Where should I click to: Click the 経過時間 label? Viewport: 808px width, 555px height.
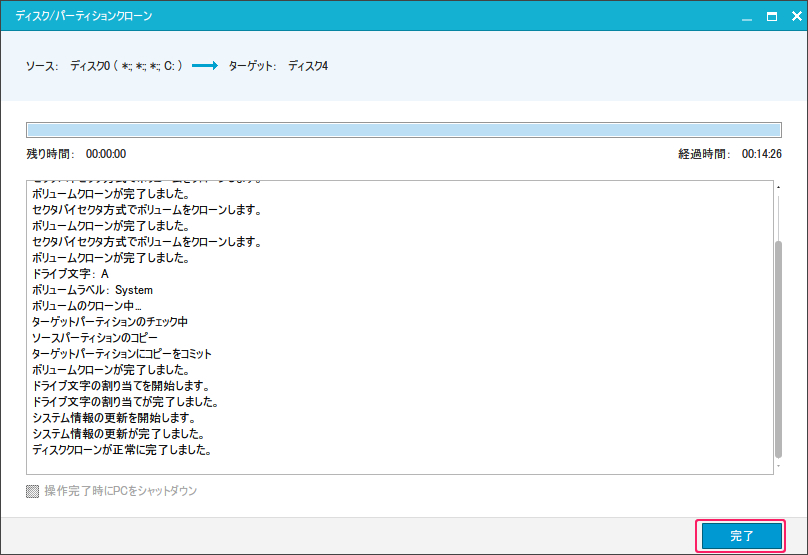click(x=704, y=154)
